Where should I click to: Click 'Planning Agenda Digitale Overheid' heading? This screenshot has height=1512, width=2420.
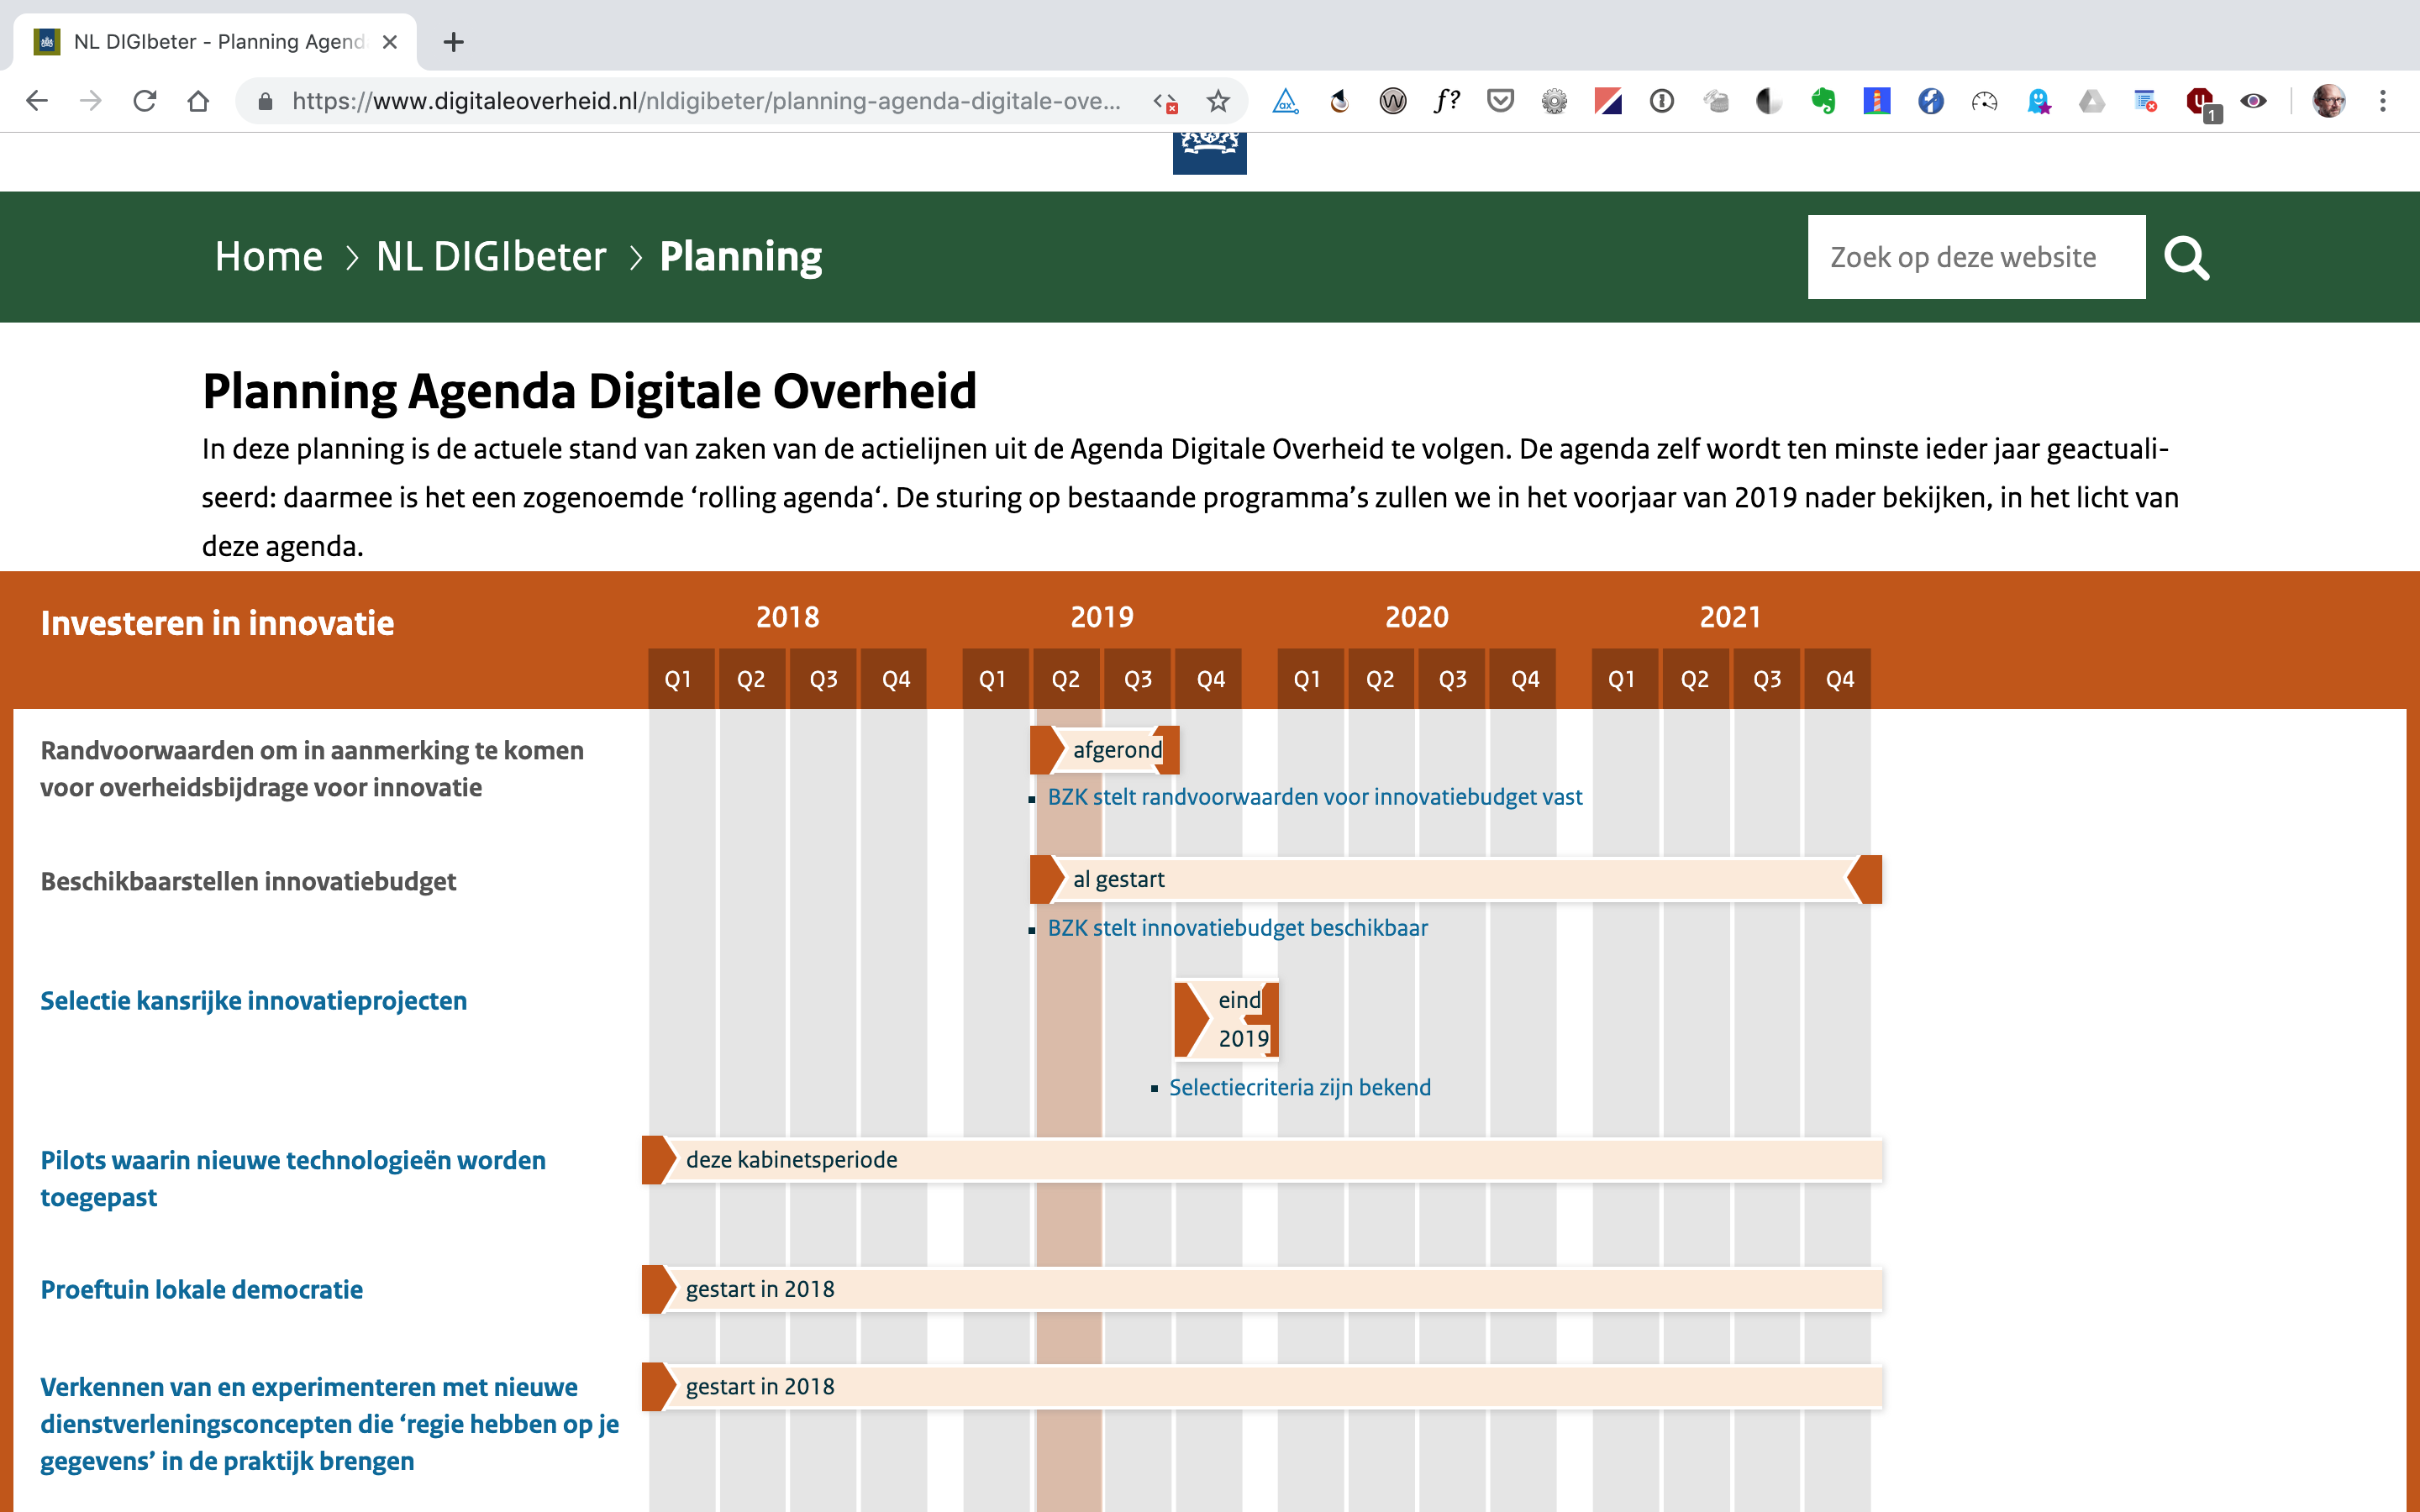(x=589, y=391)
